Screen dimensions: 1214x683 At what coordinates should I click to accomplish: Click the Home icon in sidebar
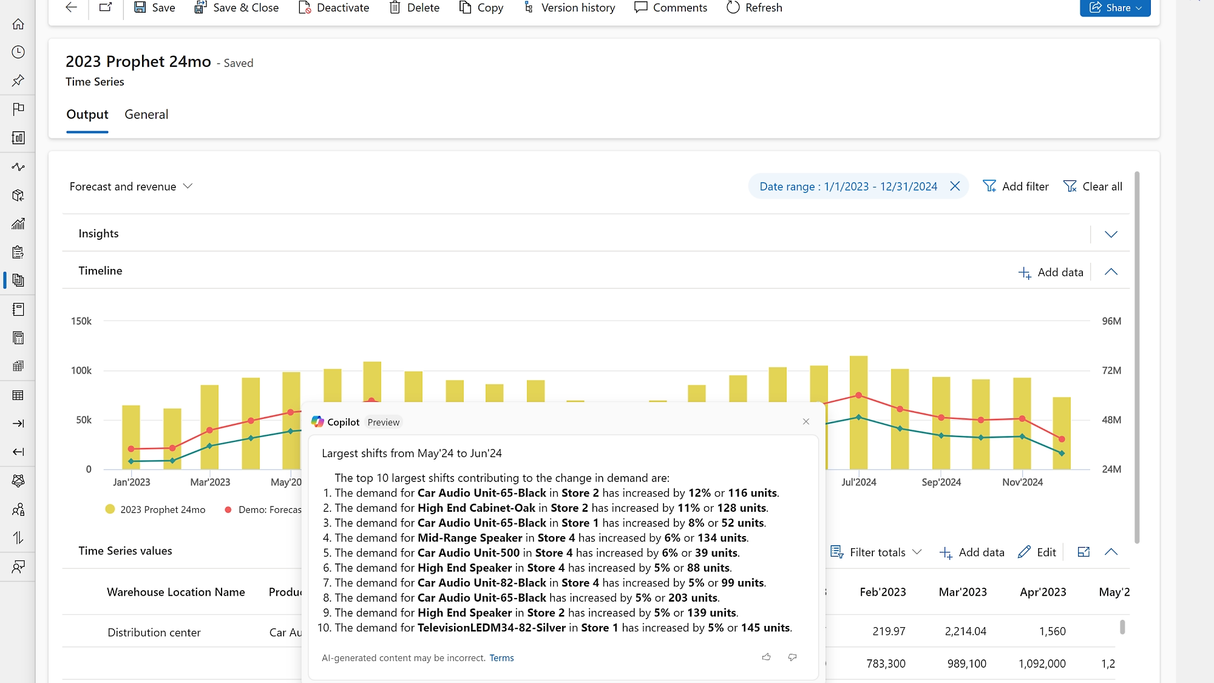18,24
